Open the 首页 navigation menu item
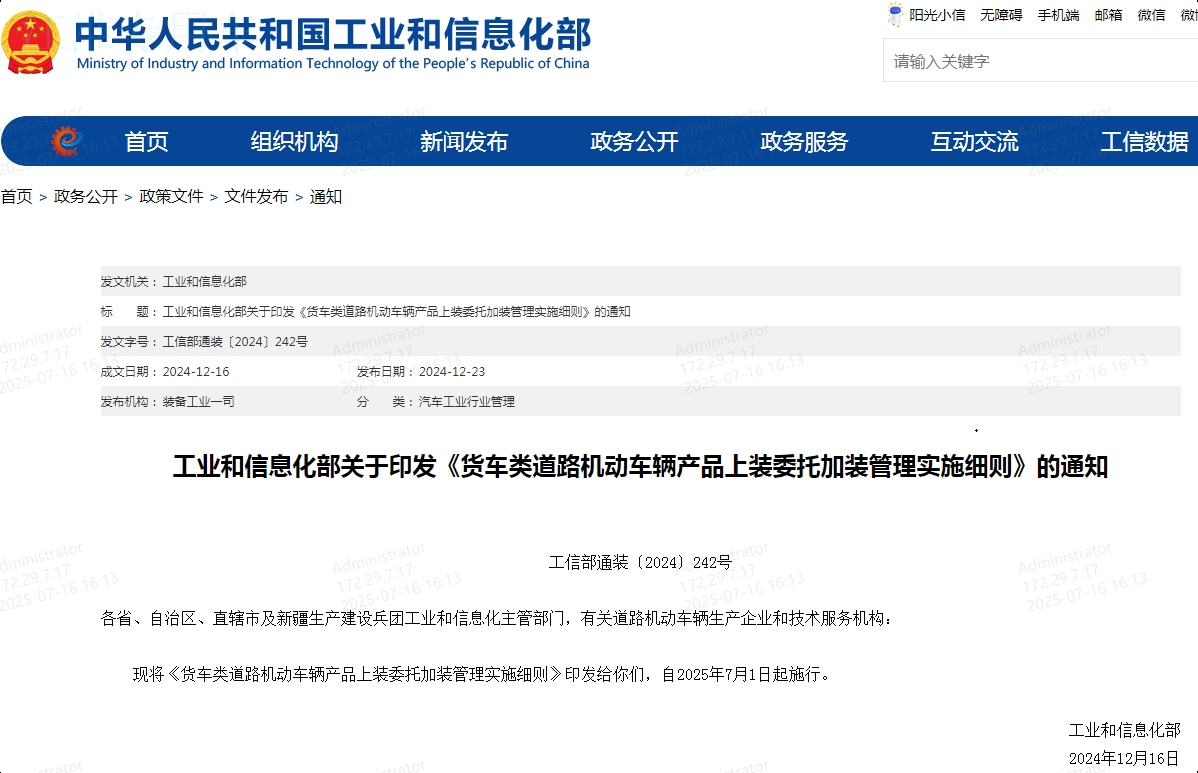The width and height of the screenshot is (1198, 773). pos(146,141)
